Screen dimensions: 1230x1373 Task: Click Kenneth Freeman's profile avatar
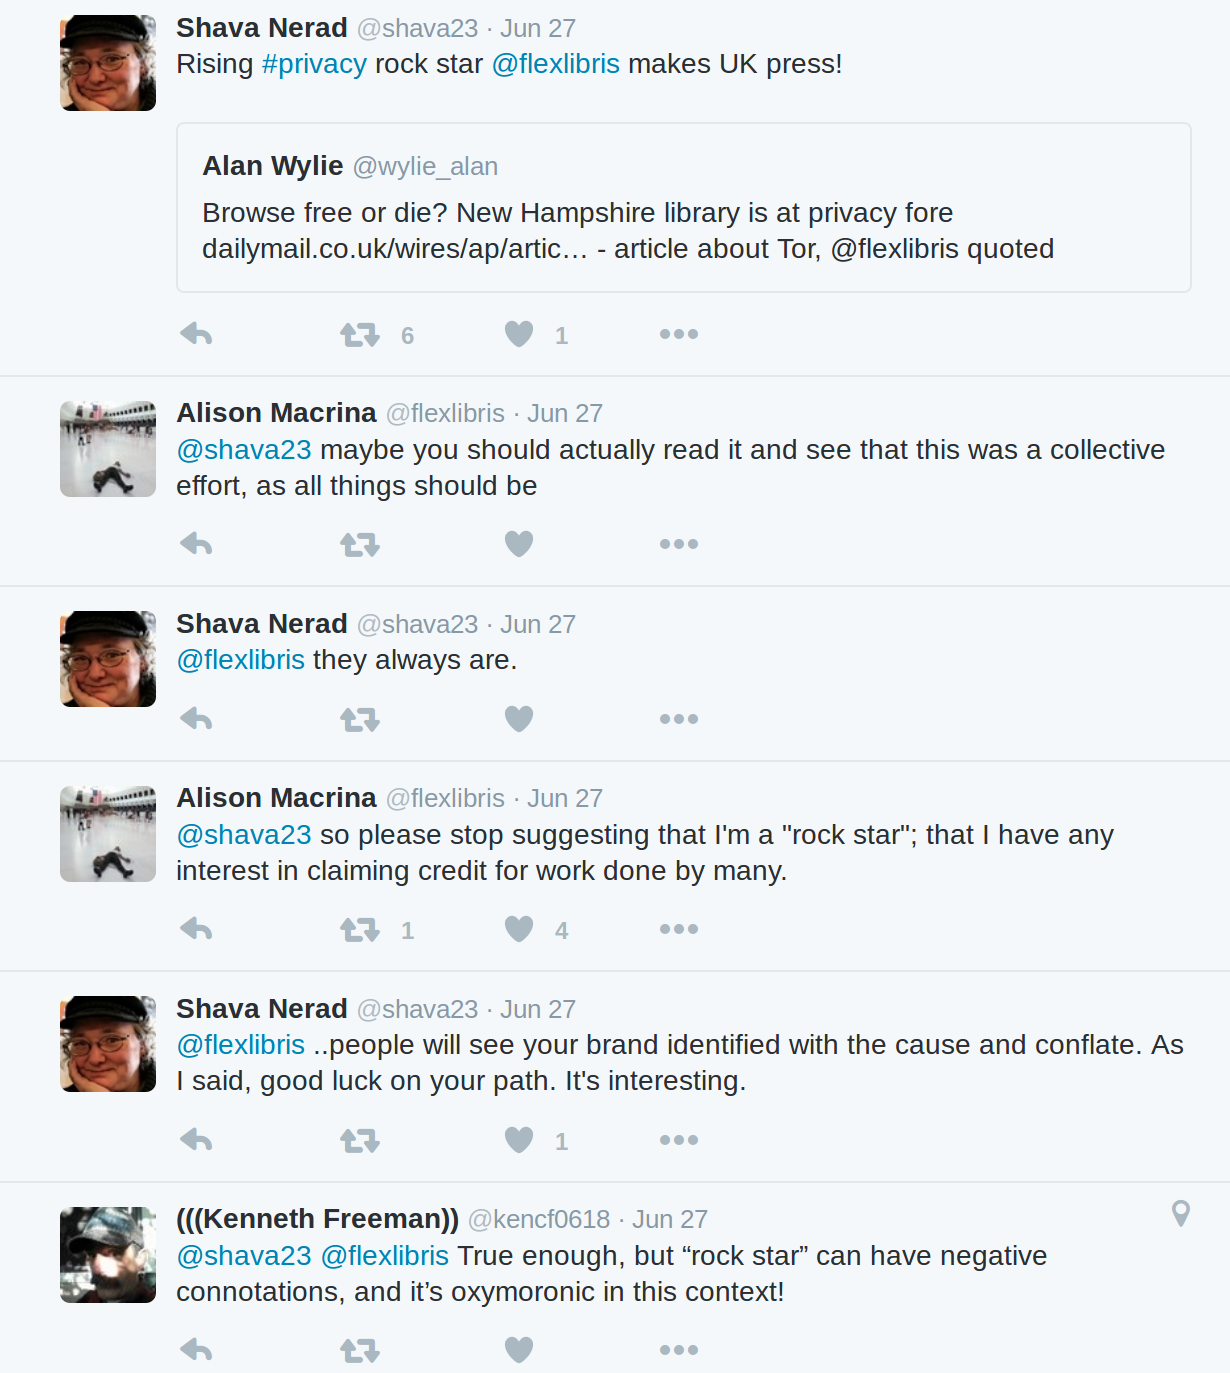click(x=108, y=1255)
